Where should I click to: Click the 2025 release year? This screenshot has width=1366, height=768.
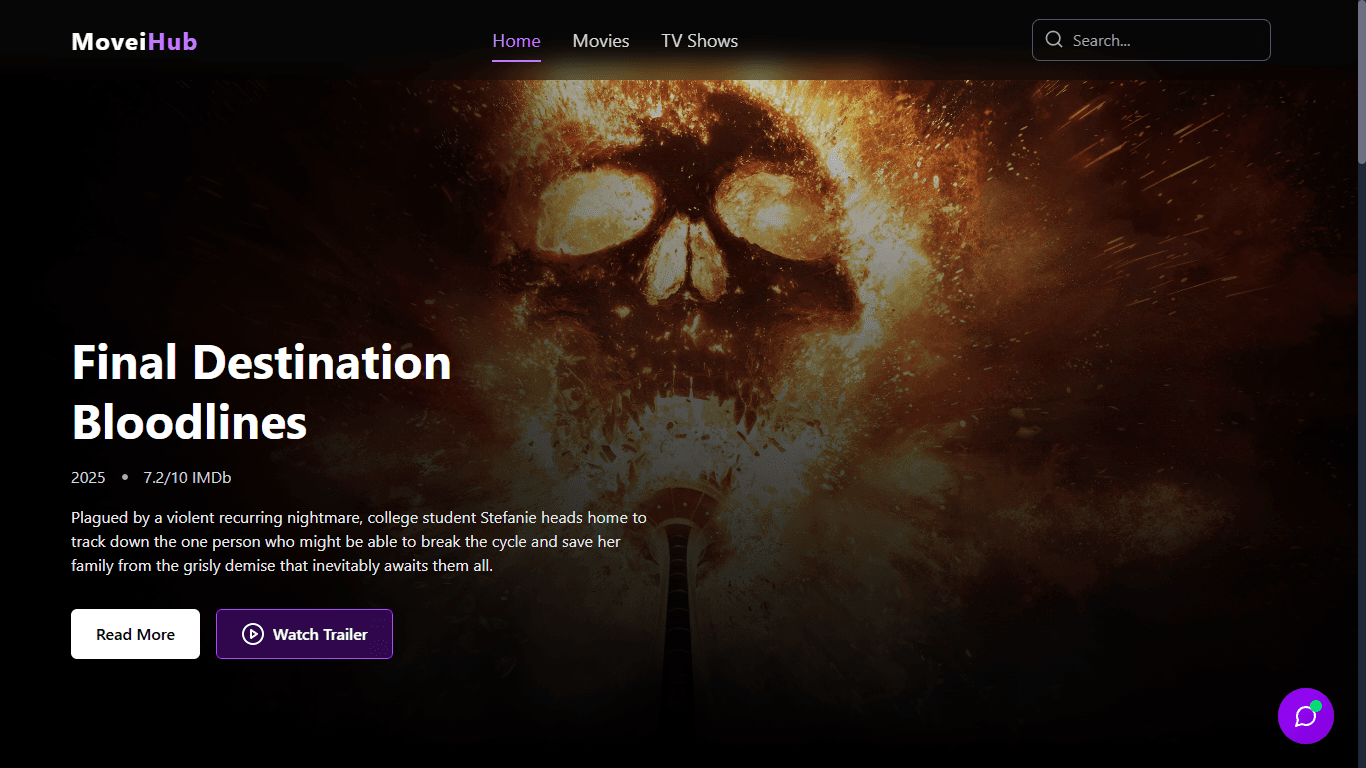click(x=88, y=478)
